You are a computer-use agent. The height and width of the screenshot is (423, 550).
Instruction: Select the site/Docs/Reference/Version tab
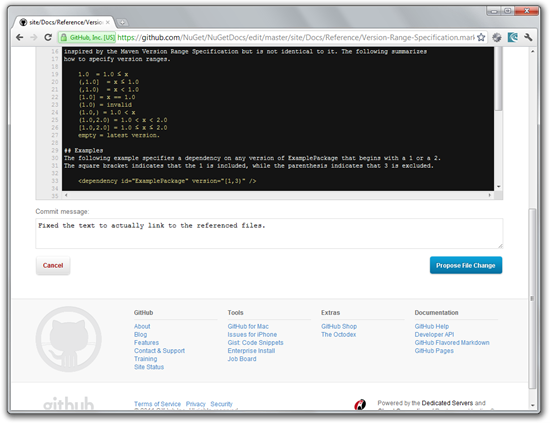click(65, 22)
